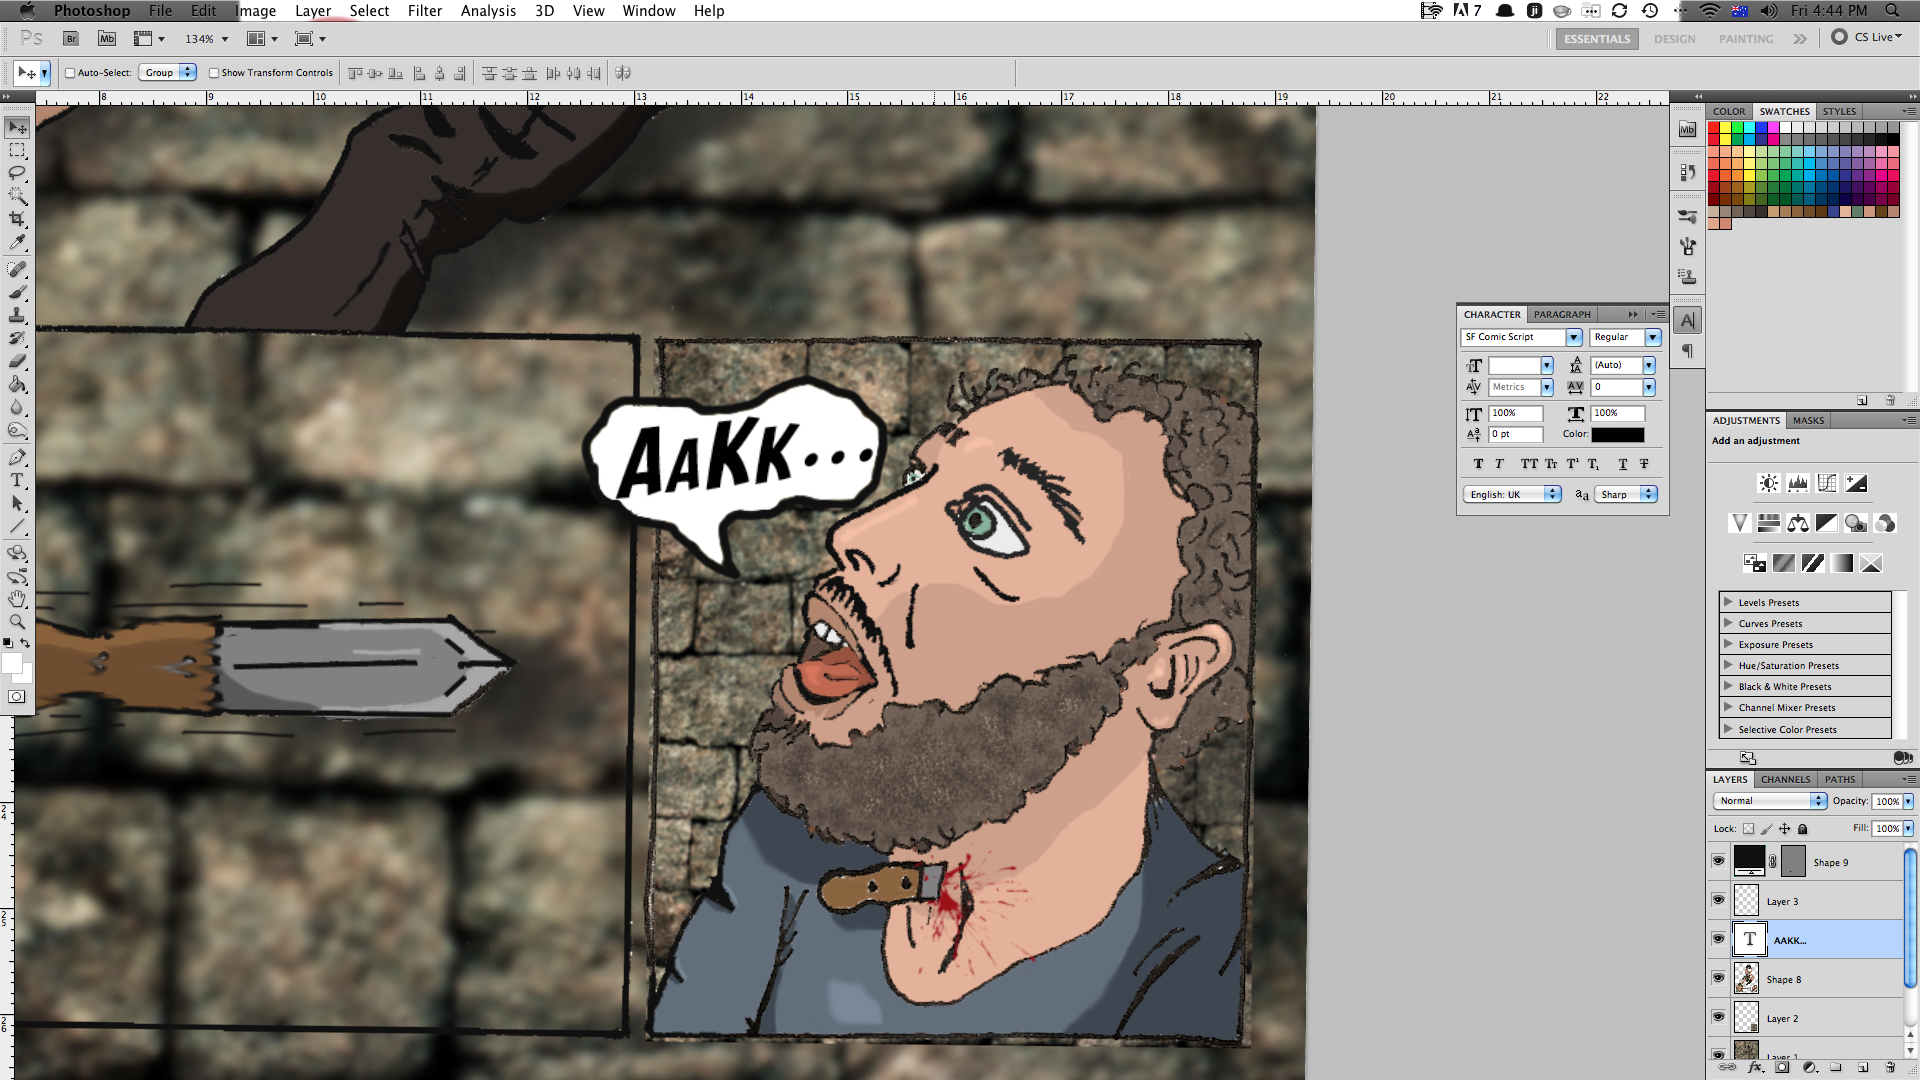Hide the AAKK... text layer
The image size is (1920, 1080).
tap(1718, 939)
